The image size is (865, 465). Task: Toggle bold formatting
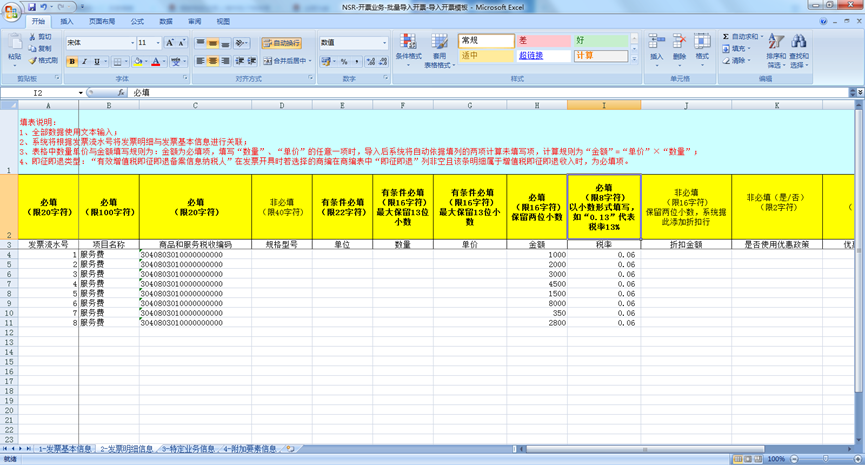(72, 61)
